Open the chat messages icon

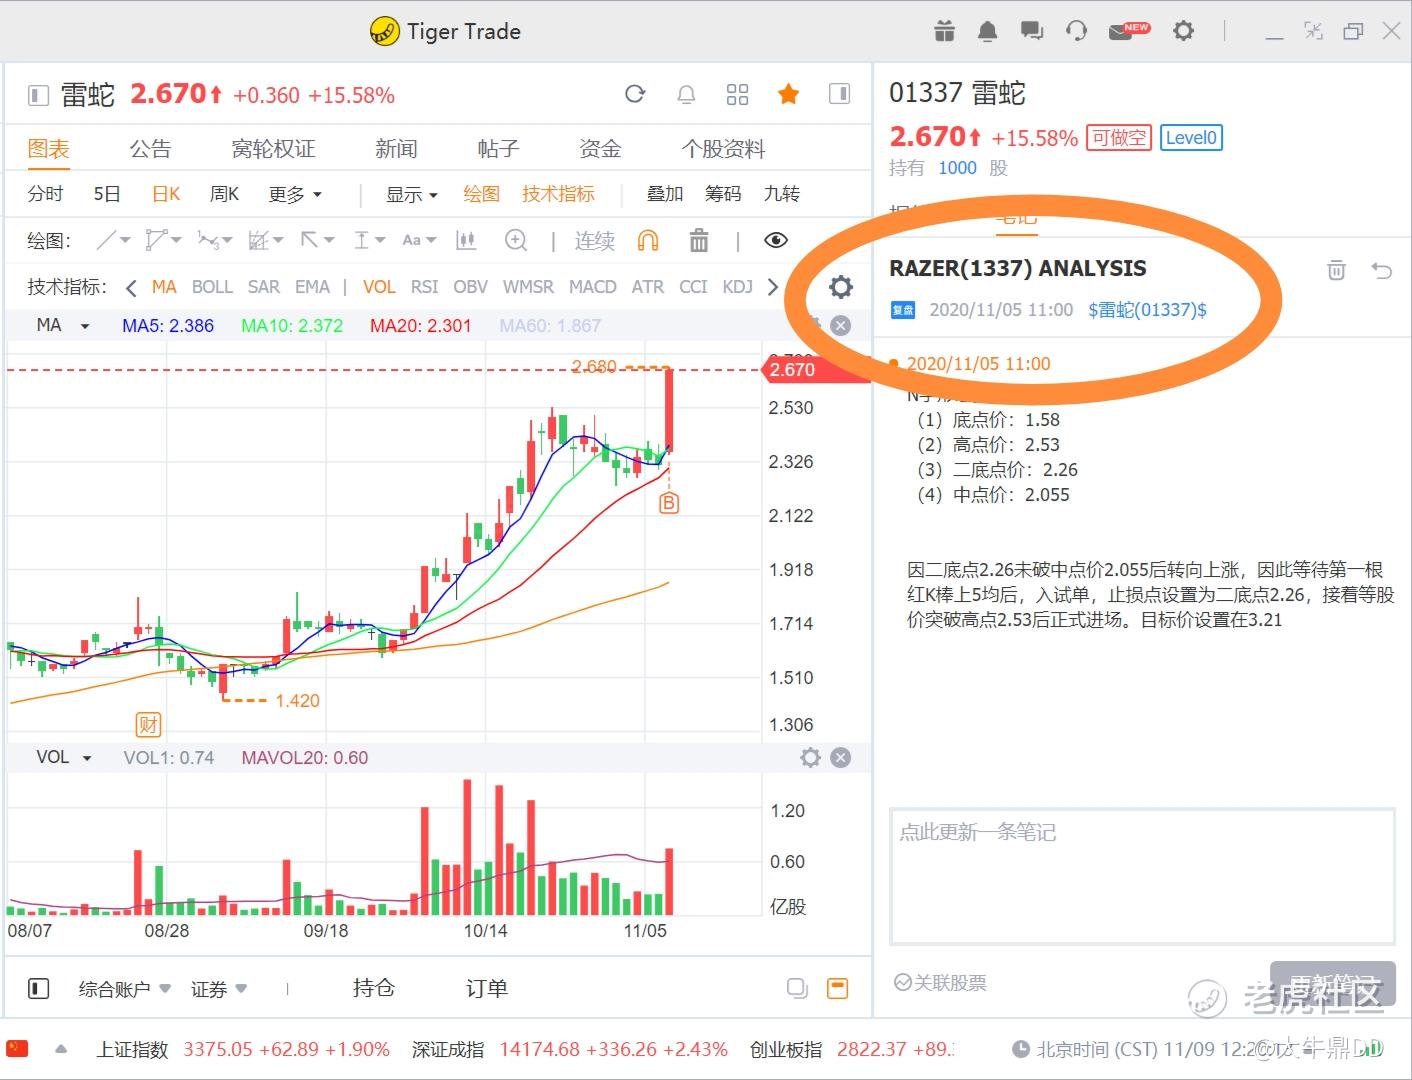(x=1031, y=31)
